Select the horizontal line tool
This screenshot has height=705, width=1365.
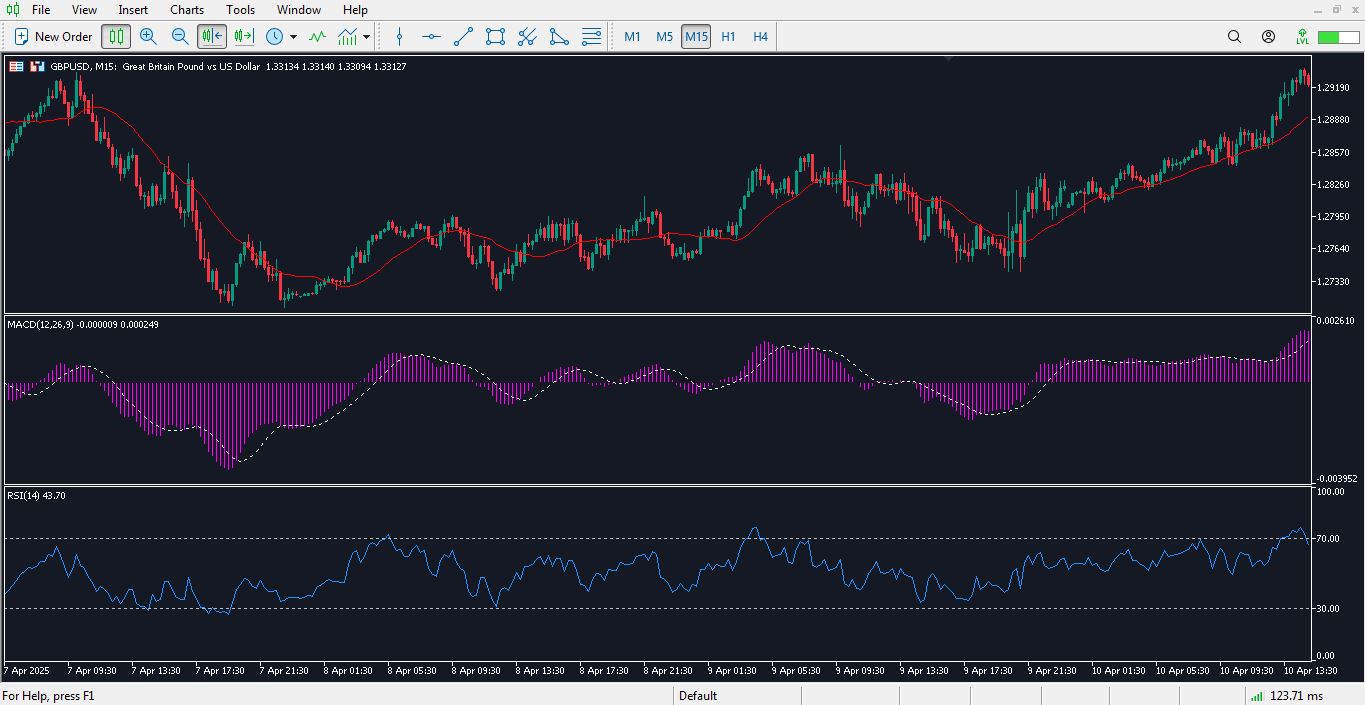coord(431,37)
